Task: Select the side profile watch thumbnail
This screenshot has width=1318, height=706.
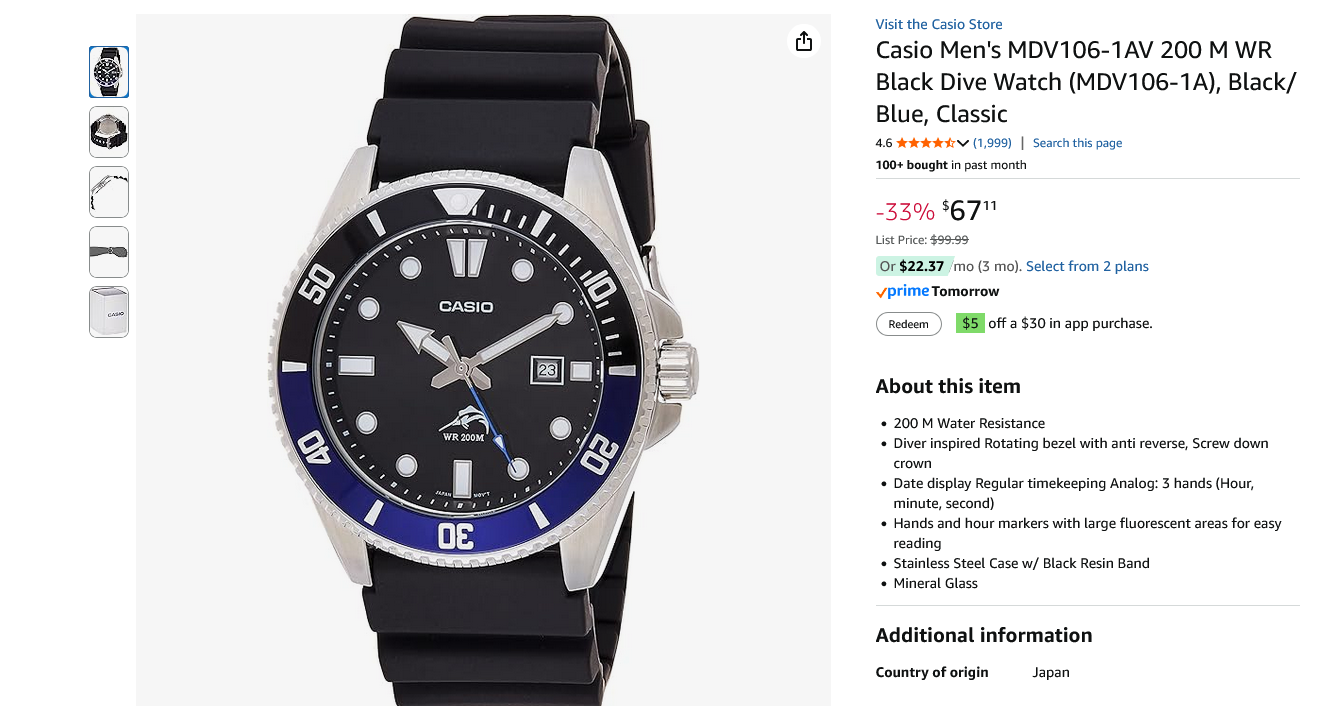Action: 109,192
